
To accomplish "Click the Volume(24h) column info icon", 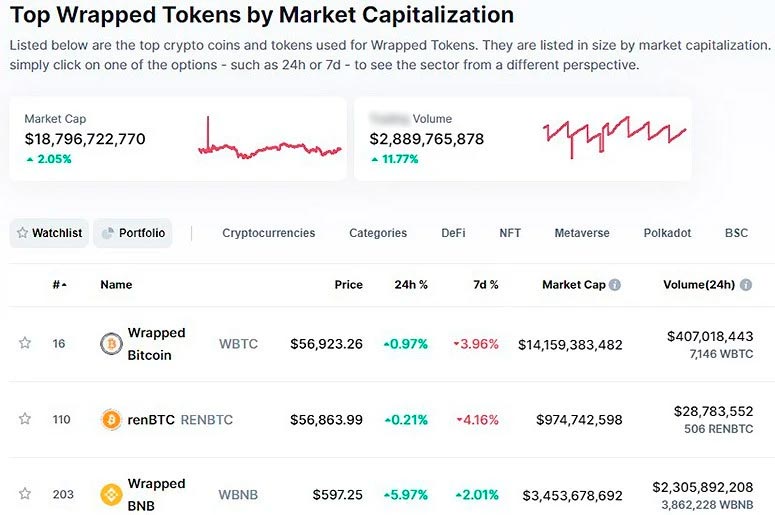I will [x=745, y=285].
